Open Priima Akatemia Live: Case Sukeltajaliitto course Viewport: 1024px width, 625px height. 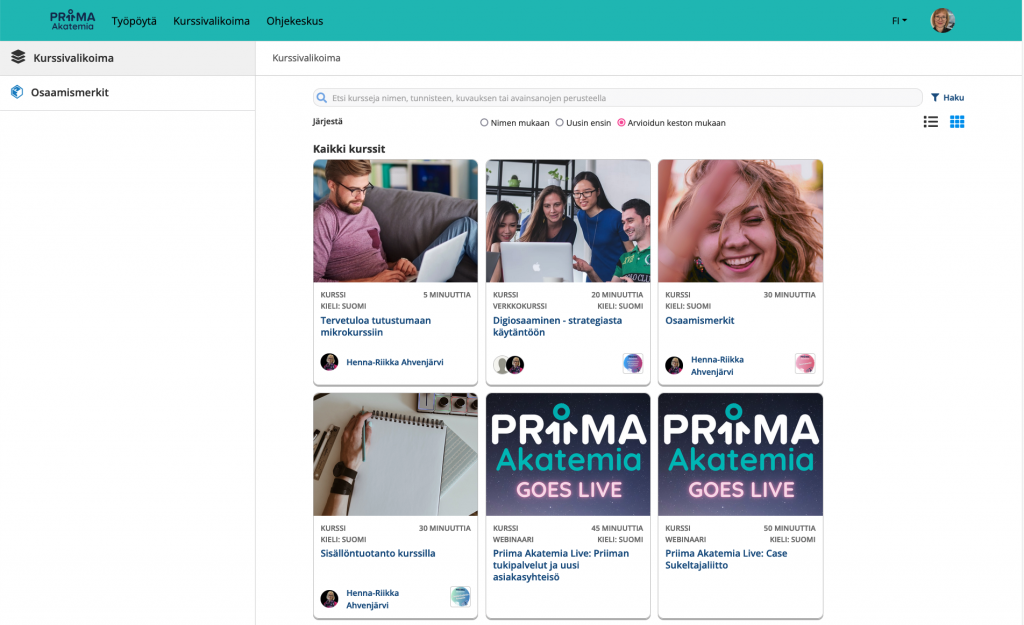726,559
